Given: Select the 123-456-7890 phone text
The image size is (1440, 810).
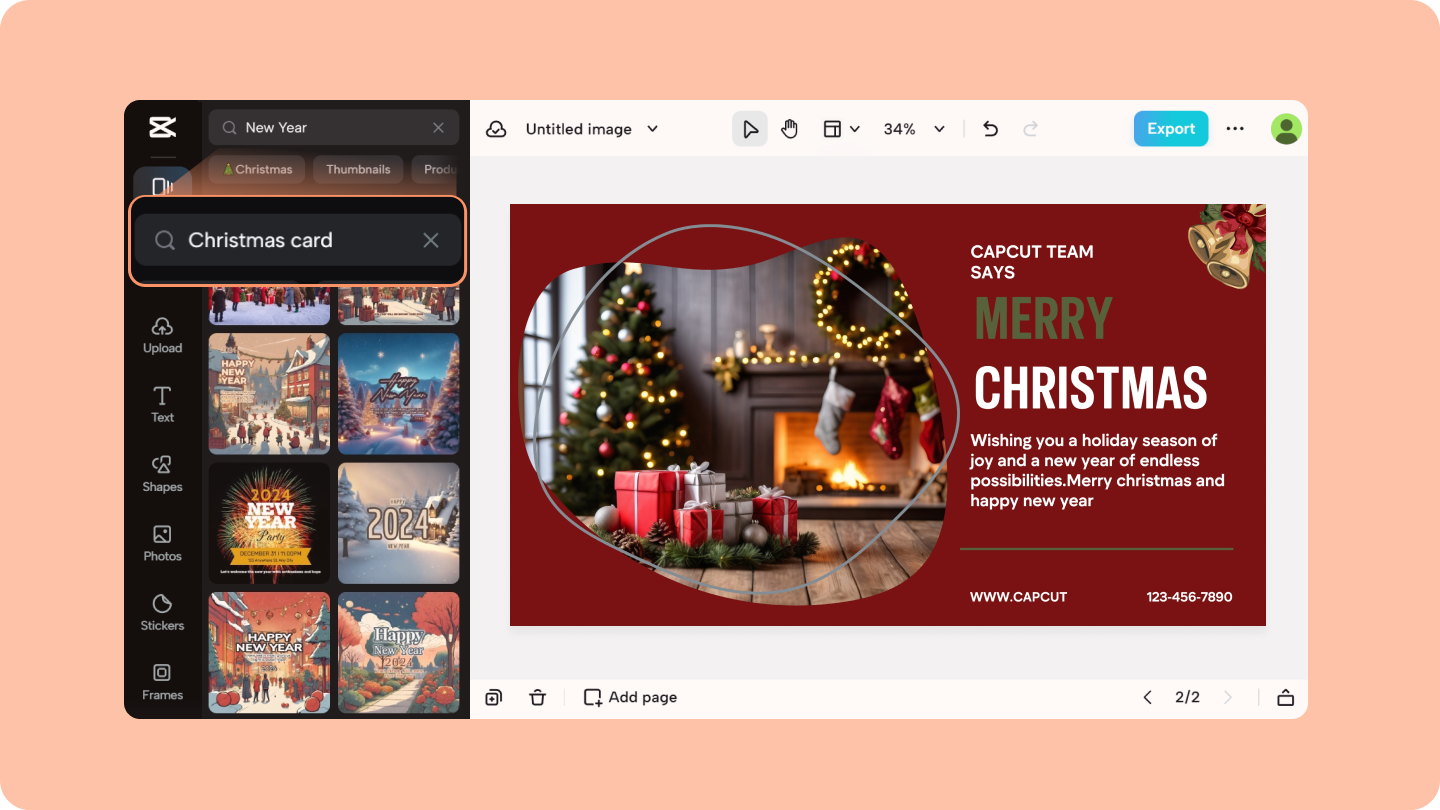Looking at the screenshot, I should click(x=1189, y=597).
